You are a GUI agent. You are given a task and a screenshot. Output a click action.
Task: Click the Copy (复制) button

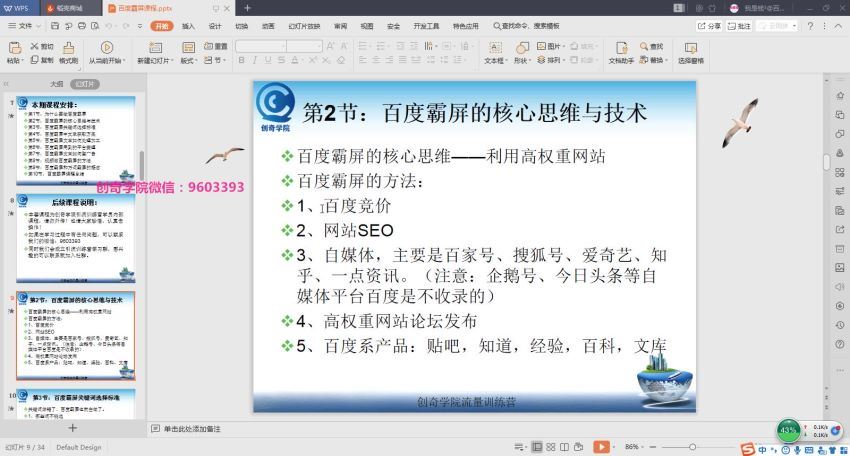(42, 60)
